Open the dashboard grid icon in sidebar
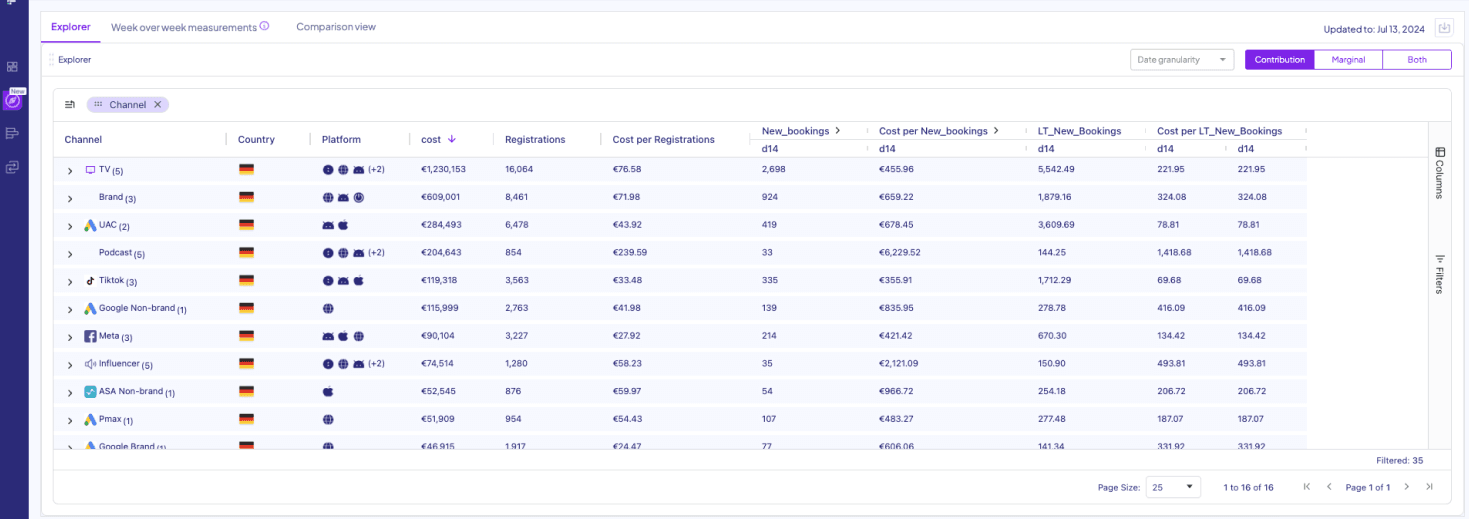 (x=13, y=67)
